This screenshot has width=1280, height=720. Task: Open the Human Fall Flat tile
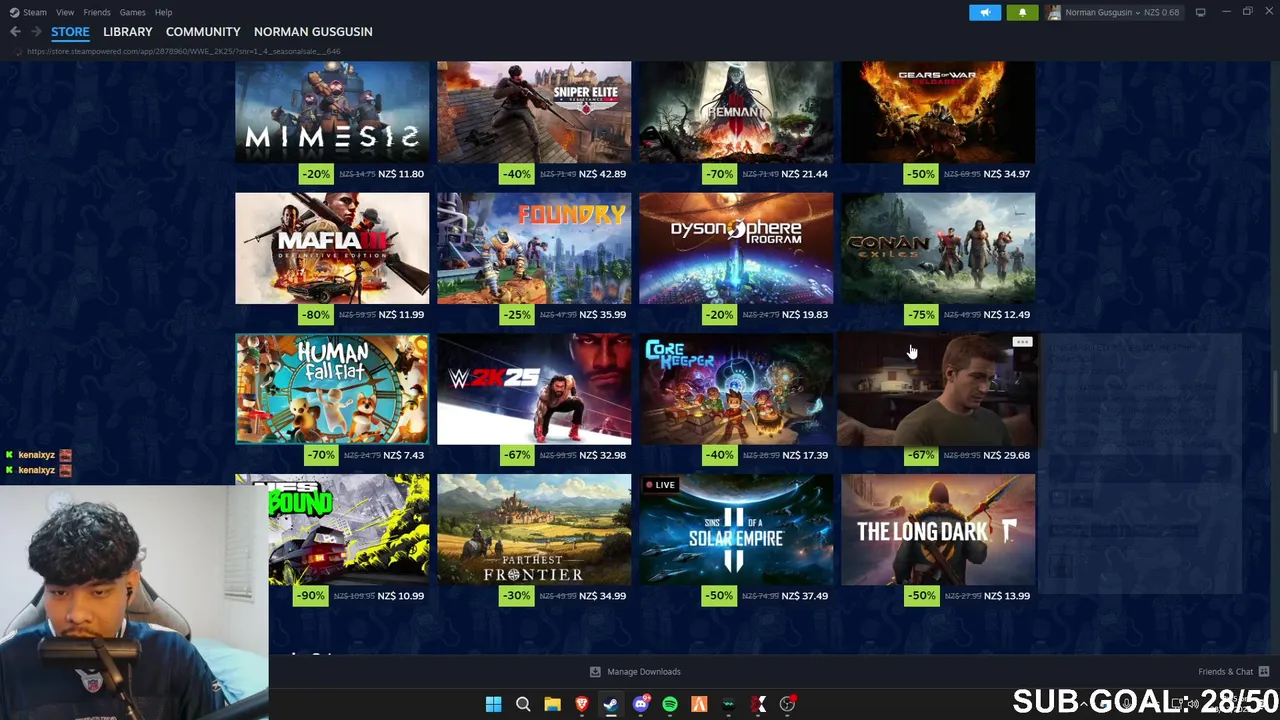[x=332, y=389]
